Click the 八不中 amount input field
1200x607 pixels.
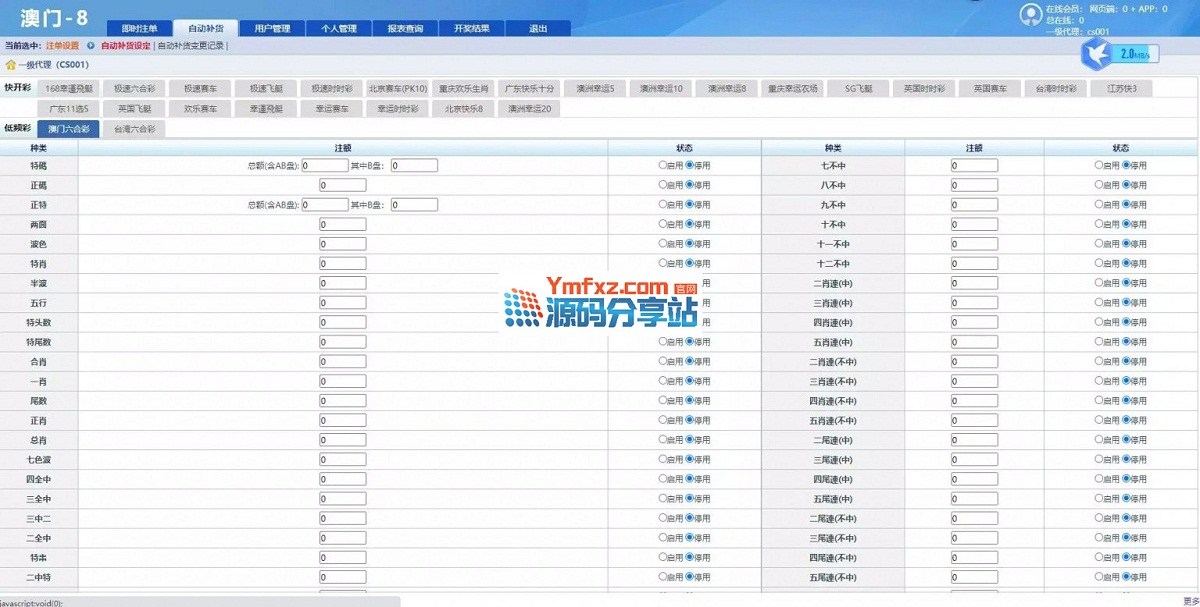[974, 185]
